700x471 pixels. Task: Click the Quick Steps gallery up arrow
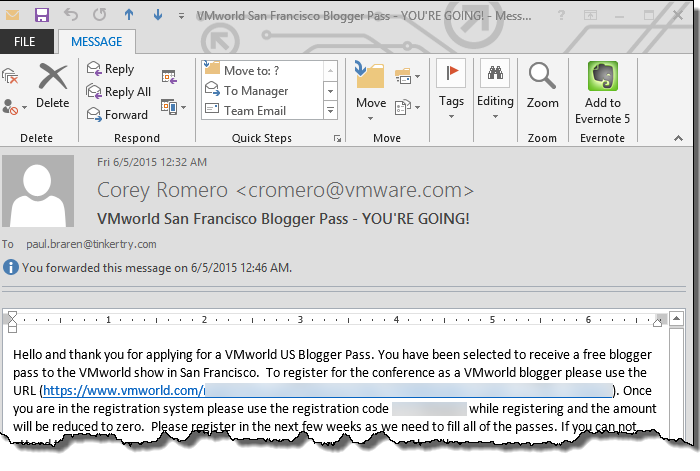330,71
